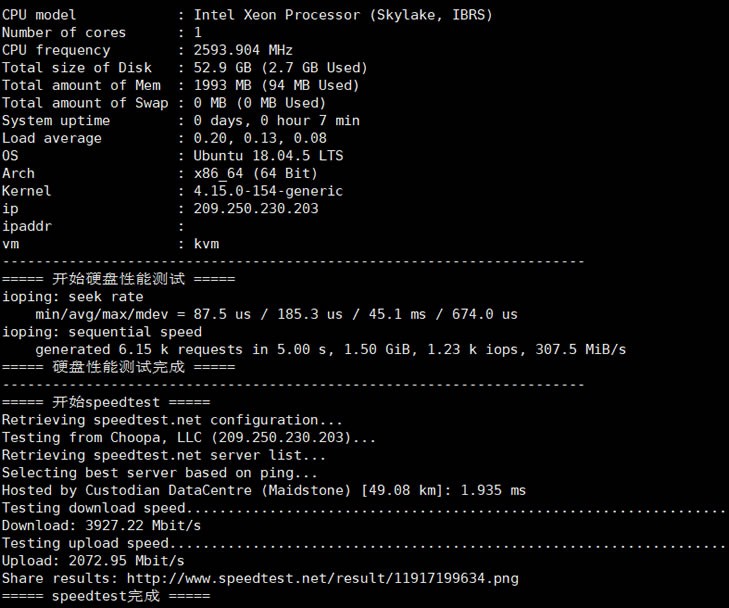729x608 pixels.
Task: Click the Upload 2072.95 Mbit/s line
Action: coord(93,561)
